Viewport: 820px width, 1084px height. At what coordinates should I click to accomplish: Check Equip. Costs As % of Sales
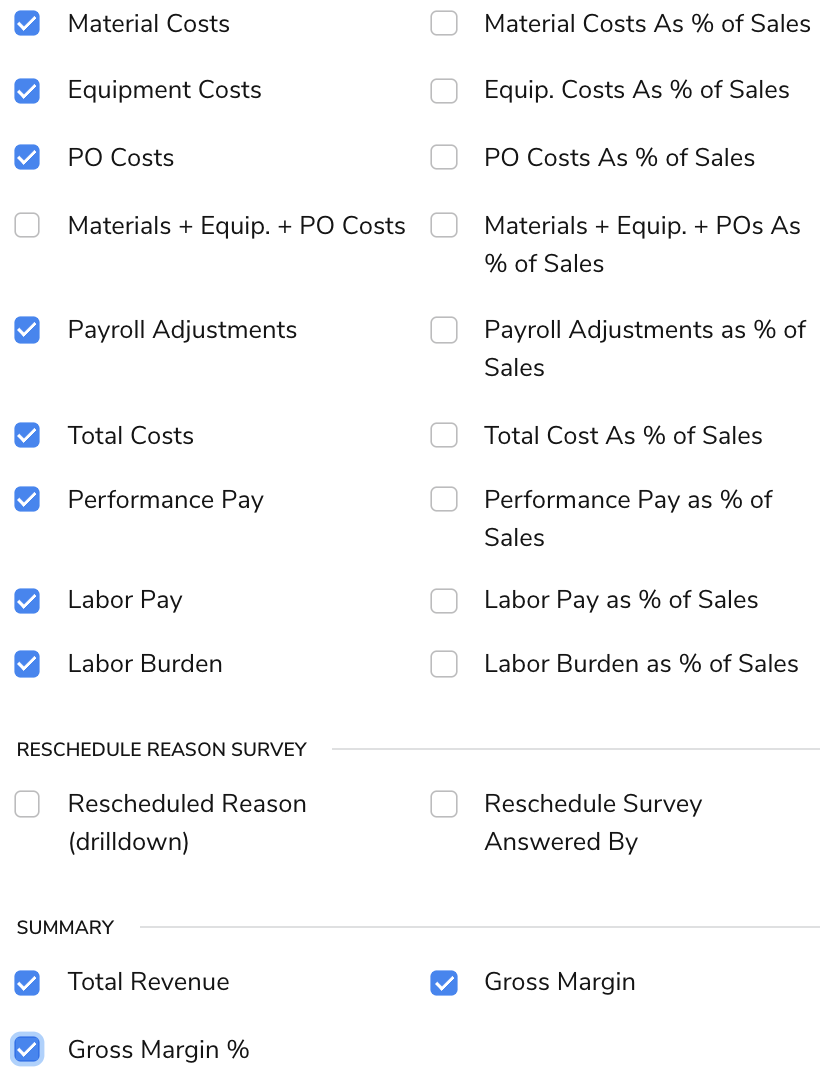tap(444, 90)
